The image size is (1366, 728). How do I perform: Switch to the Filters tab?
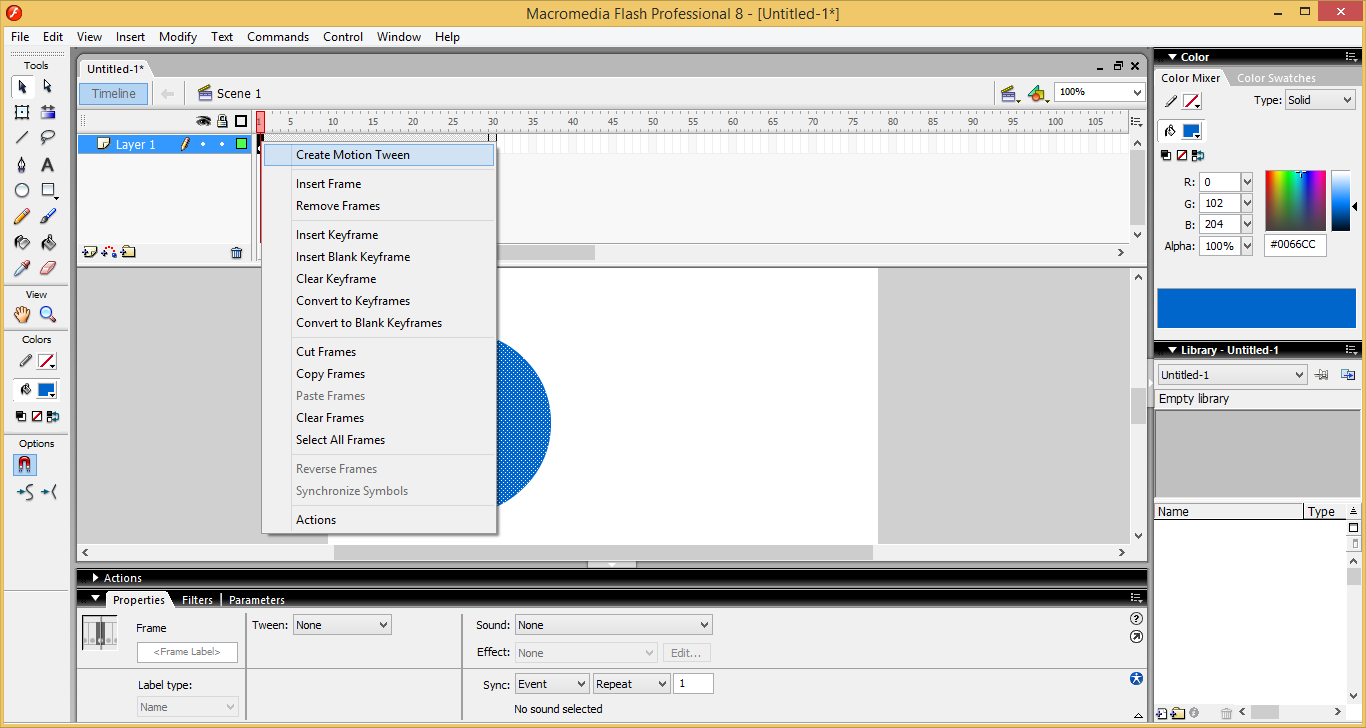pyautogui.click(x=197, y=600)
